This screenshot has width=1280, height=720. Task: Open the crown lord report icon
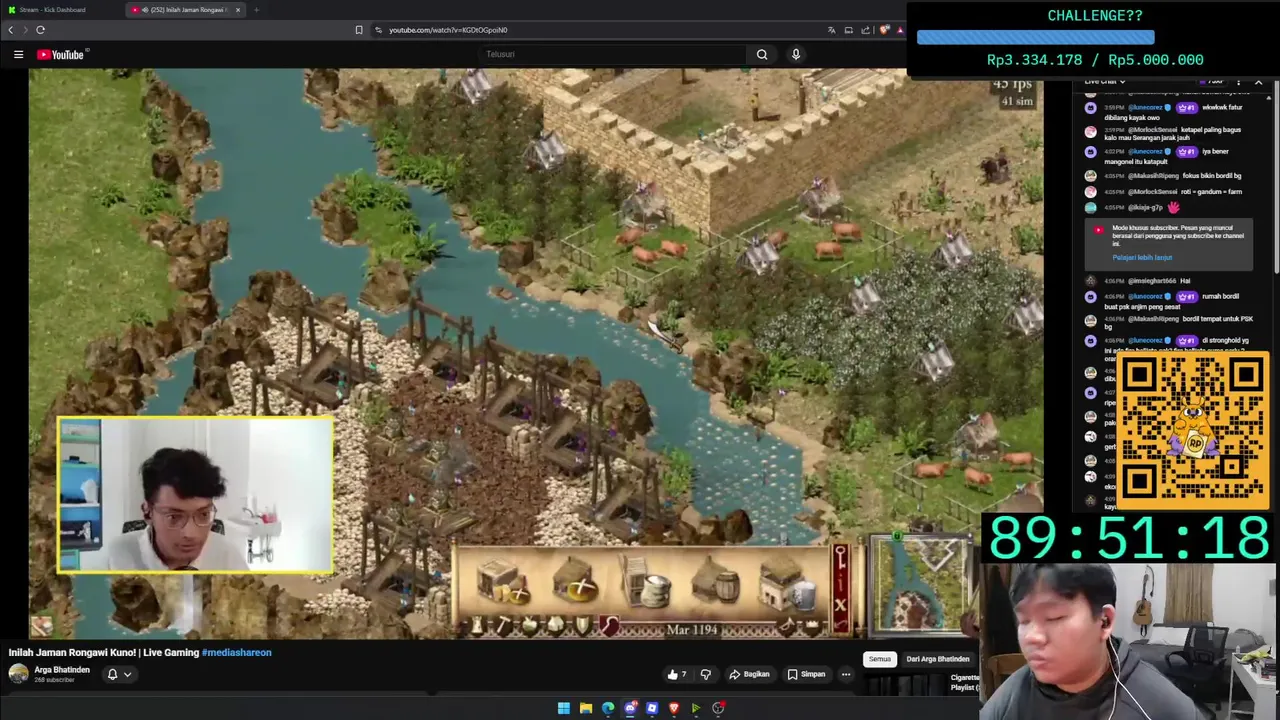[811, 626]
